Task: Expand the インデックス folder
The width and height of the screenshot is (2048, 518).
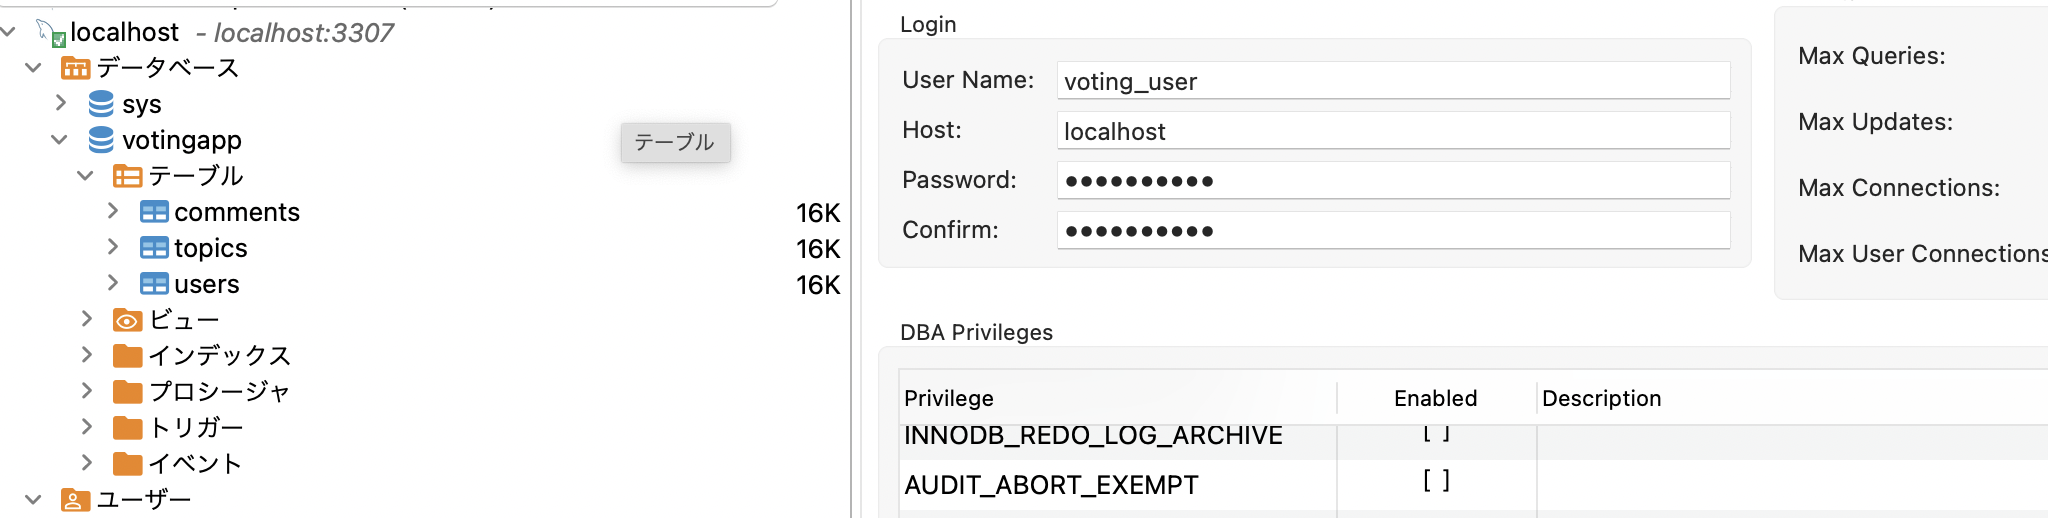Action: point(87,355)
